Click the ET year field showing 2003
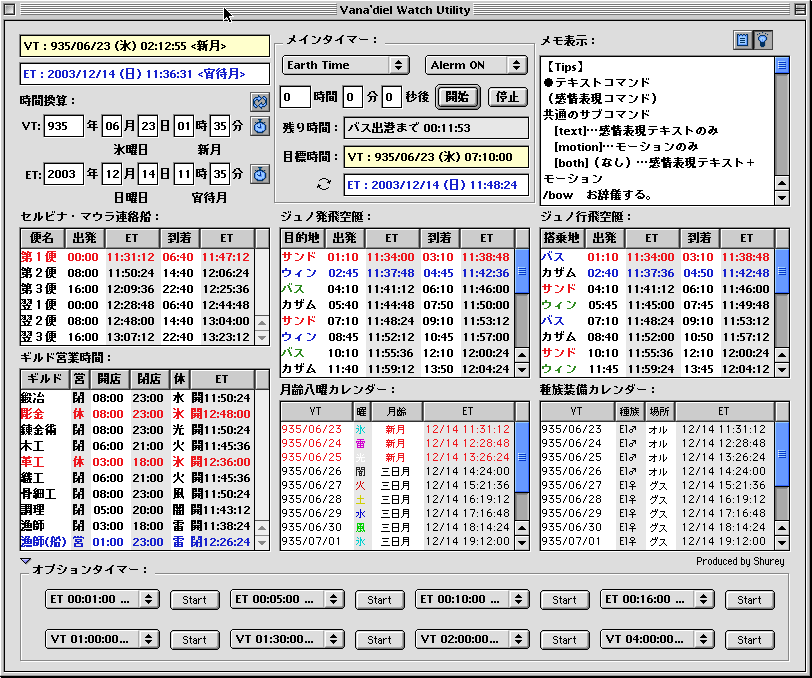Viewport: 812px width, 678px height. click(64, 174)
